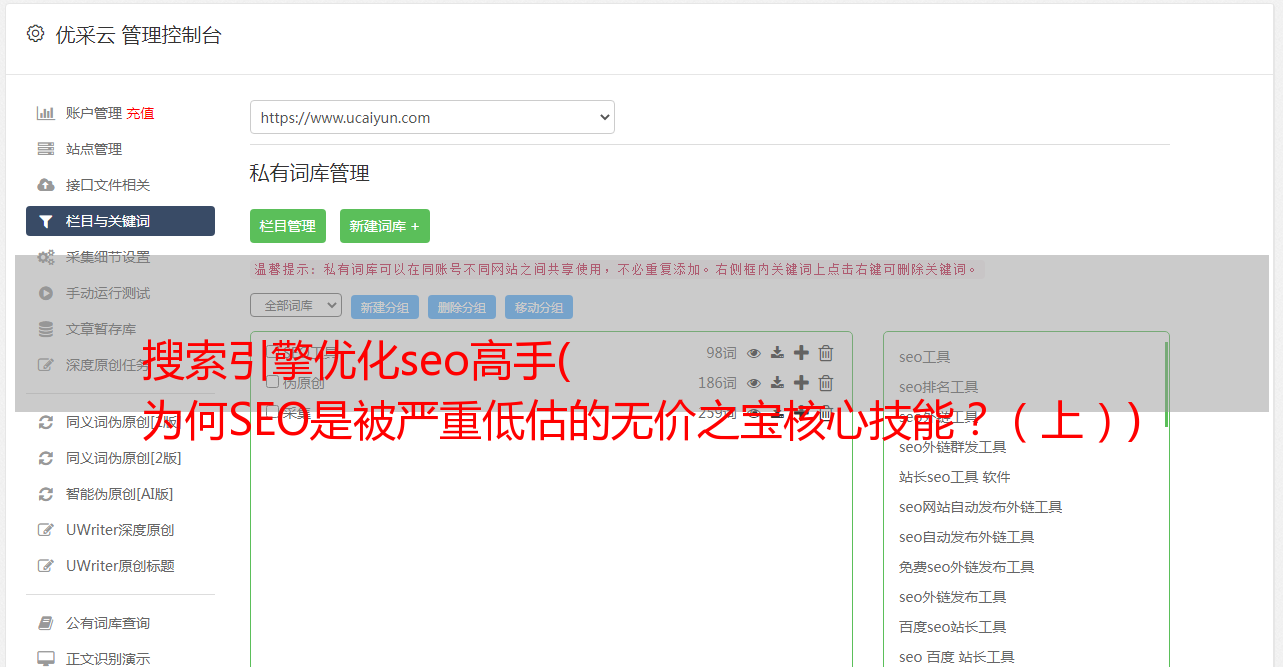Click the 采集细节设置 gears icon

tap(46, 257)
